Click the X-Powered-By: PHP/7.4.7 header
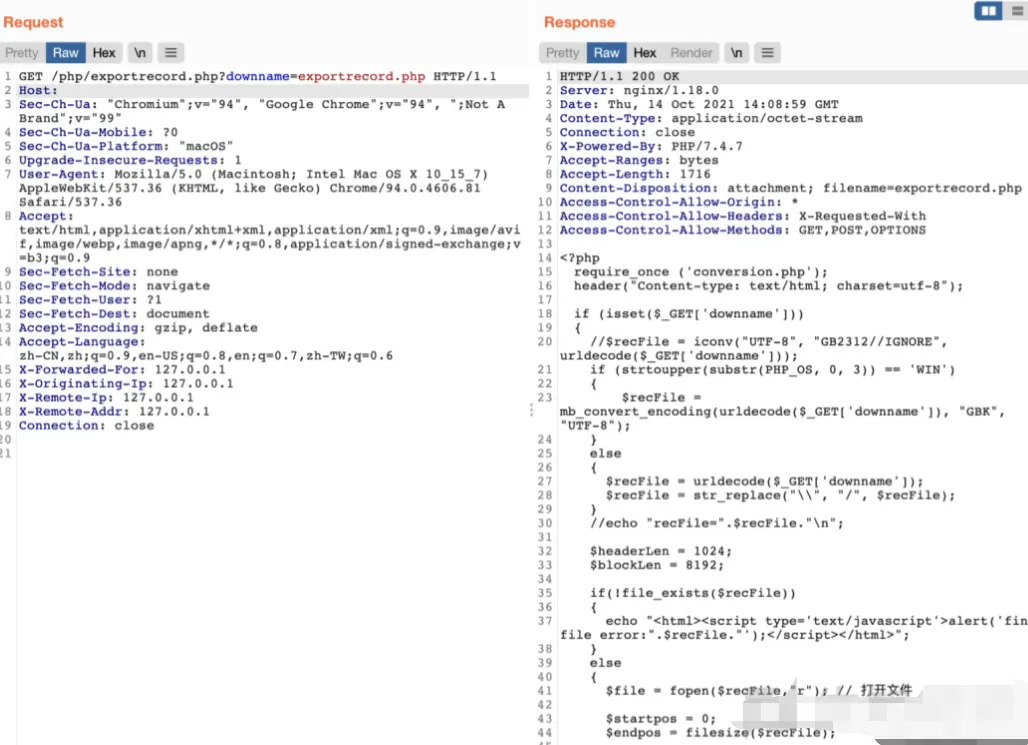1028x745 pixels. (651, 146)
